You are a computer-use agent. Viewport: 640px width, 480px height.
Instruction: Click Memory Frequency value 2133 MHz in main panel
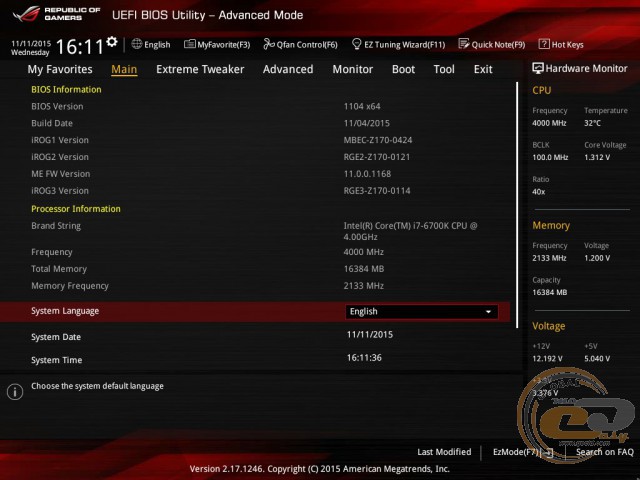[x=363, y=286]
